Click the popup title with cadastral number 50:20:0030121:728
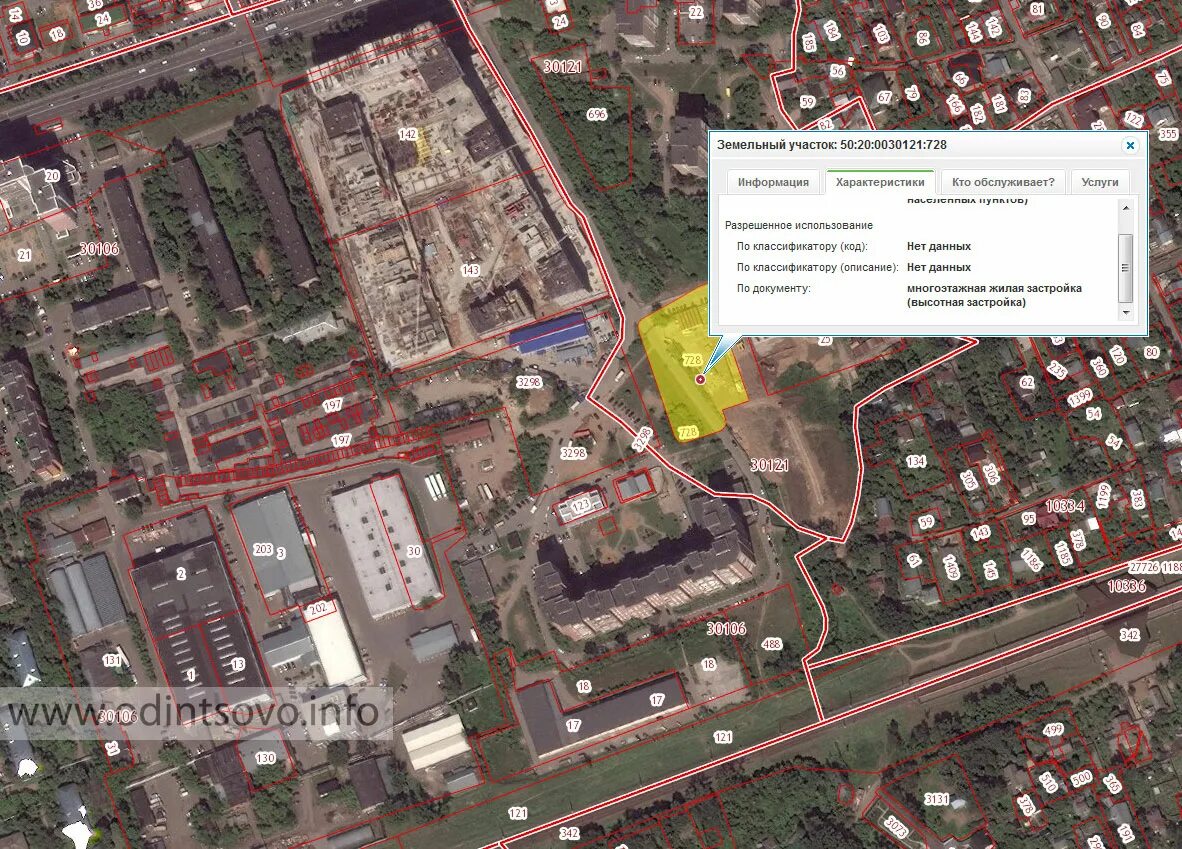 point(831,145)
